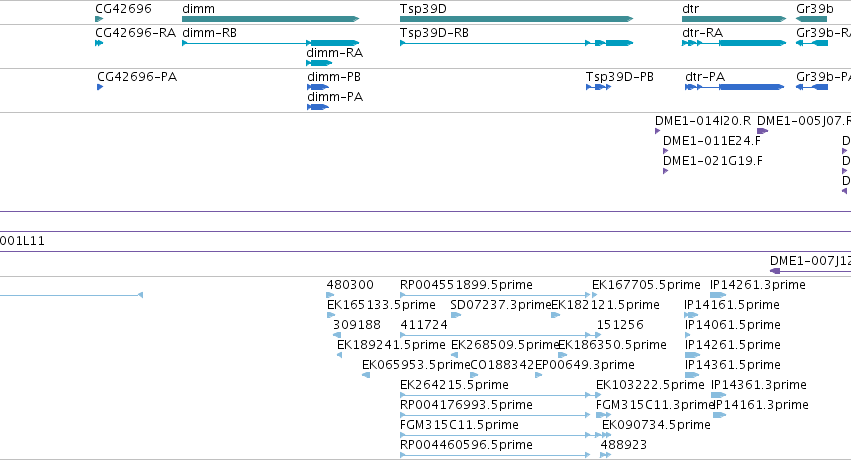The image size is (851, 460).
Task: Click EST IP14361.5prime
Action: 733,365
